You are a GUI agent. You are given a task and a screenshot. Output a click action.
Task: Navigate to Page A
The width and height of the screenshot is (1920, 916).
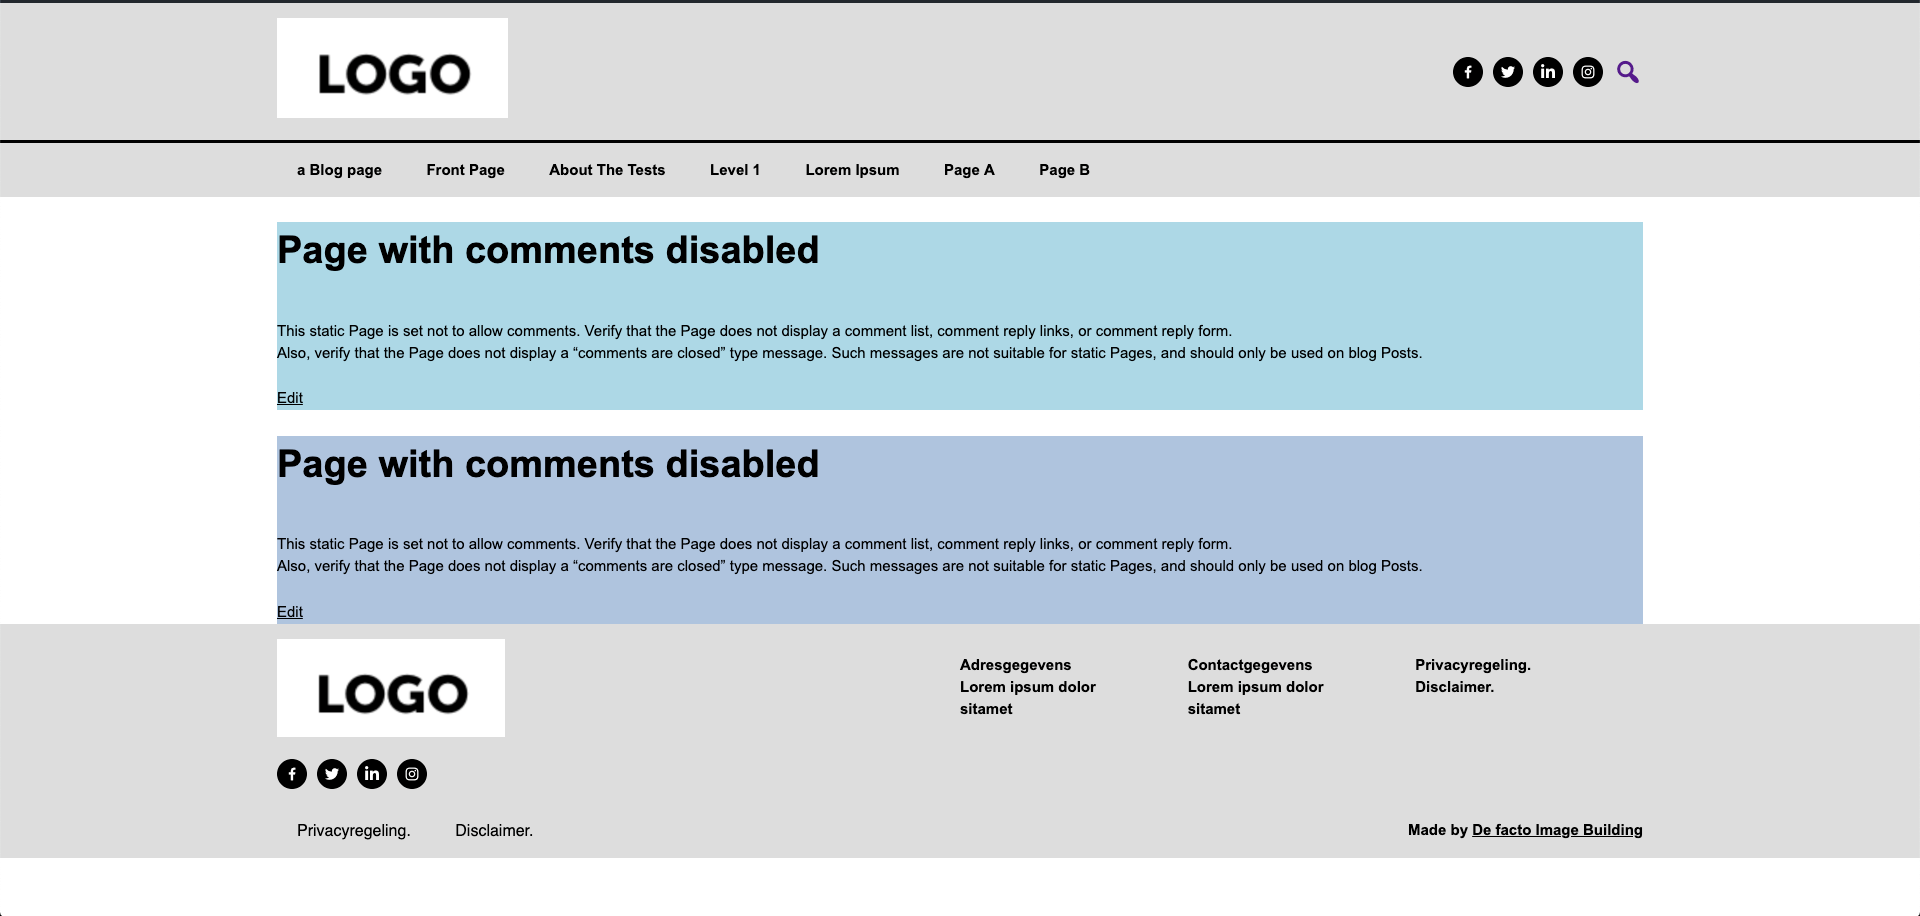pyautogui.click(x=969, y=170)
